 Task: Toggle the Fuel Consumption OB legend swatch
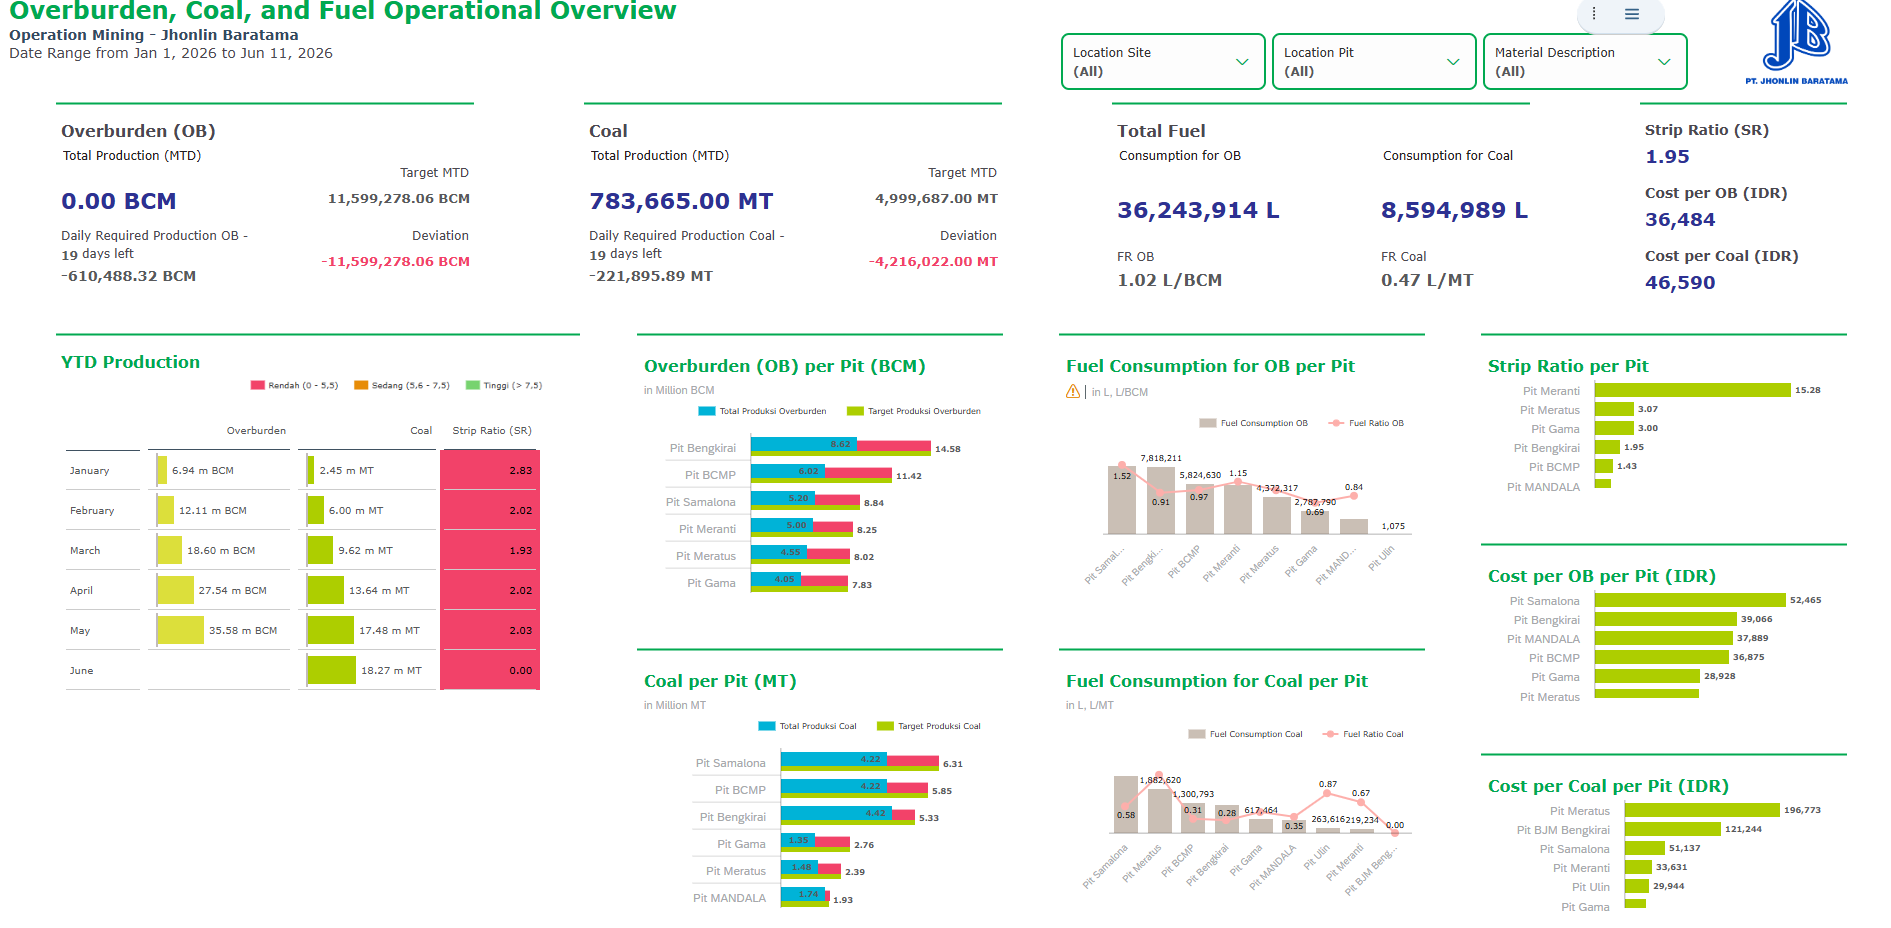click(x=1208, y=423)
